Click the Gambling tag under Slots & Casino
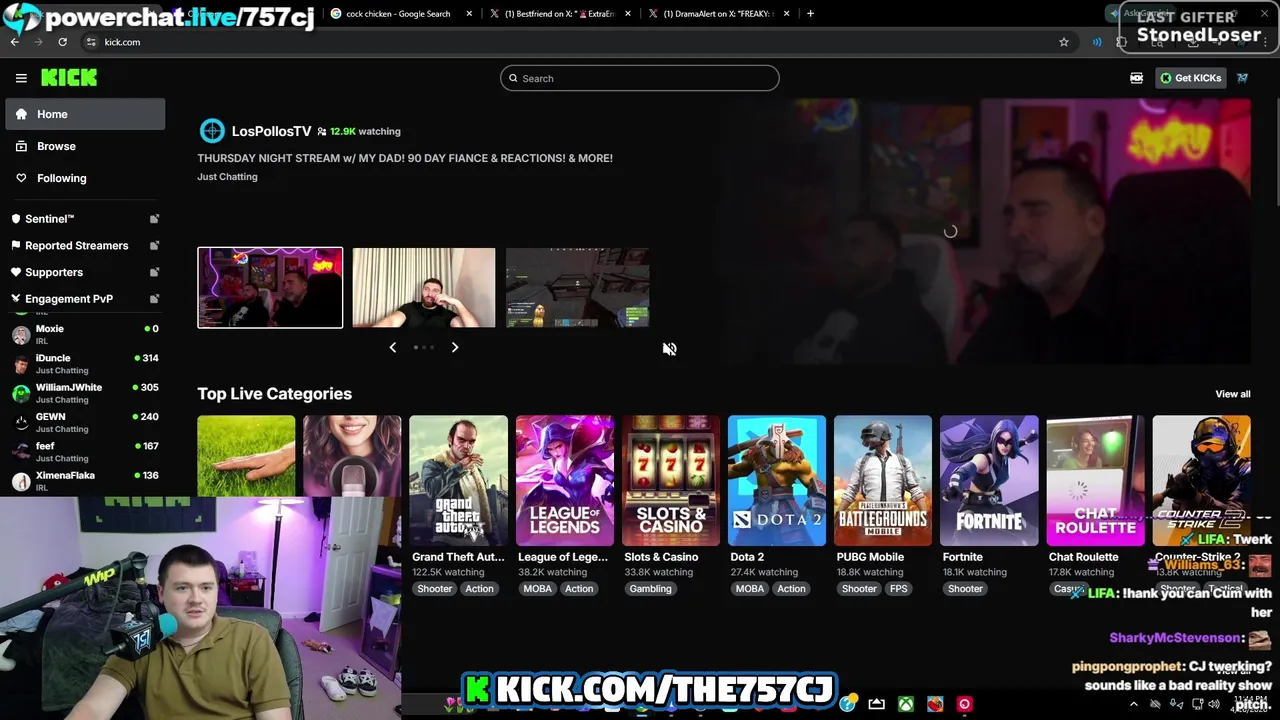The height and width of the screenshot is (720, 1280). pos(650,589)
